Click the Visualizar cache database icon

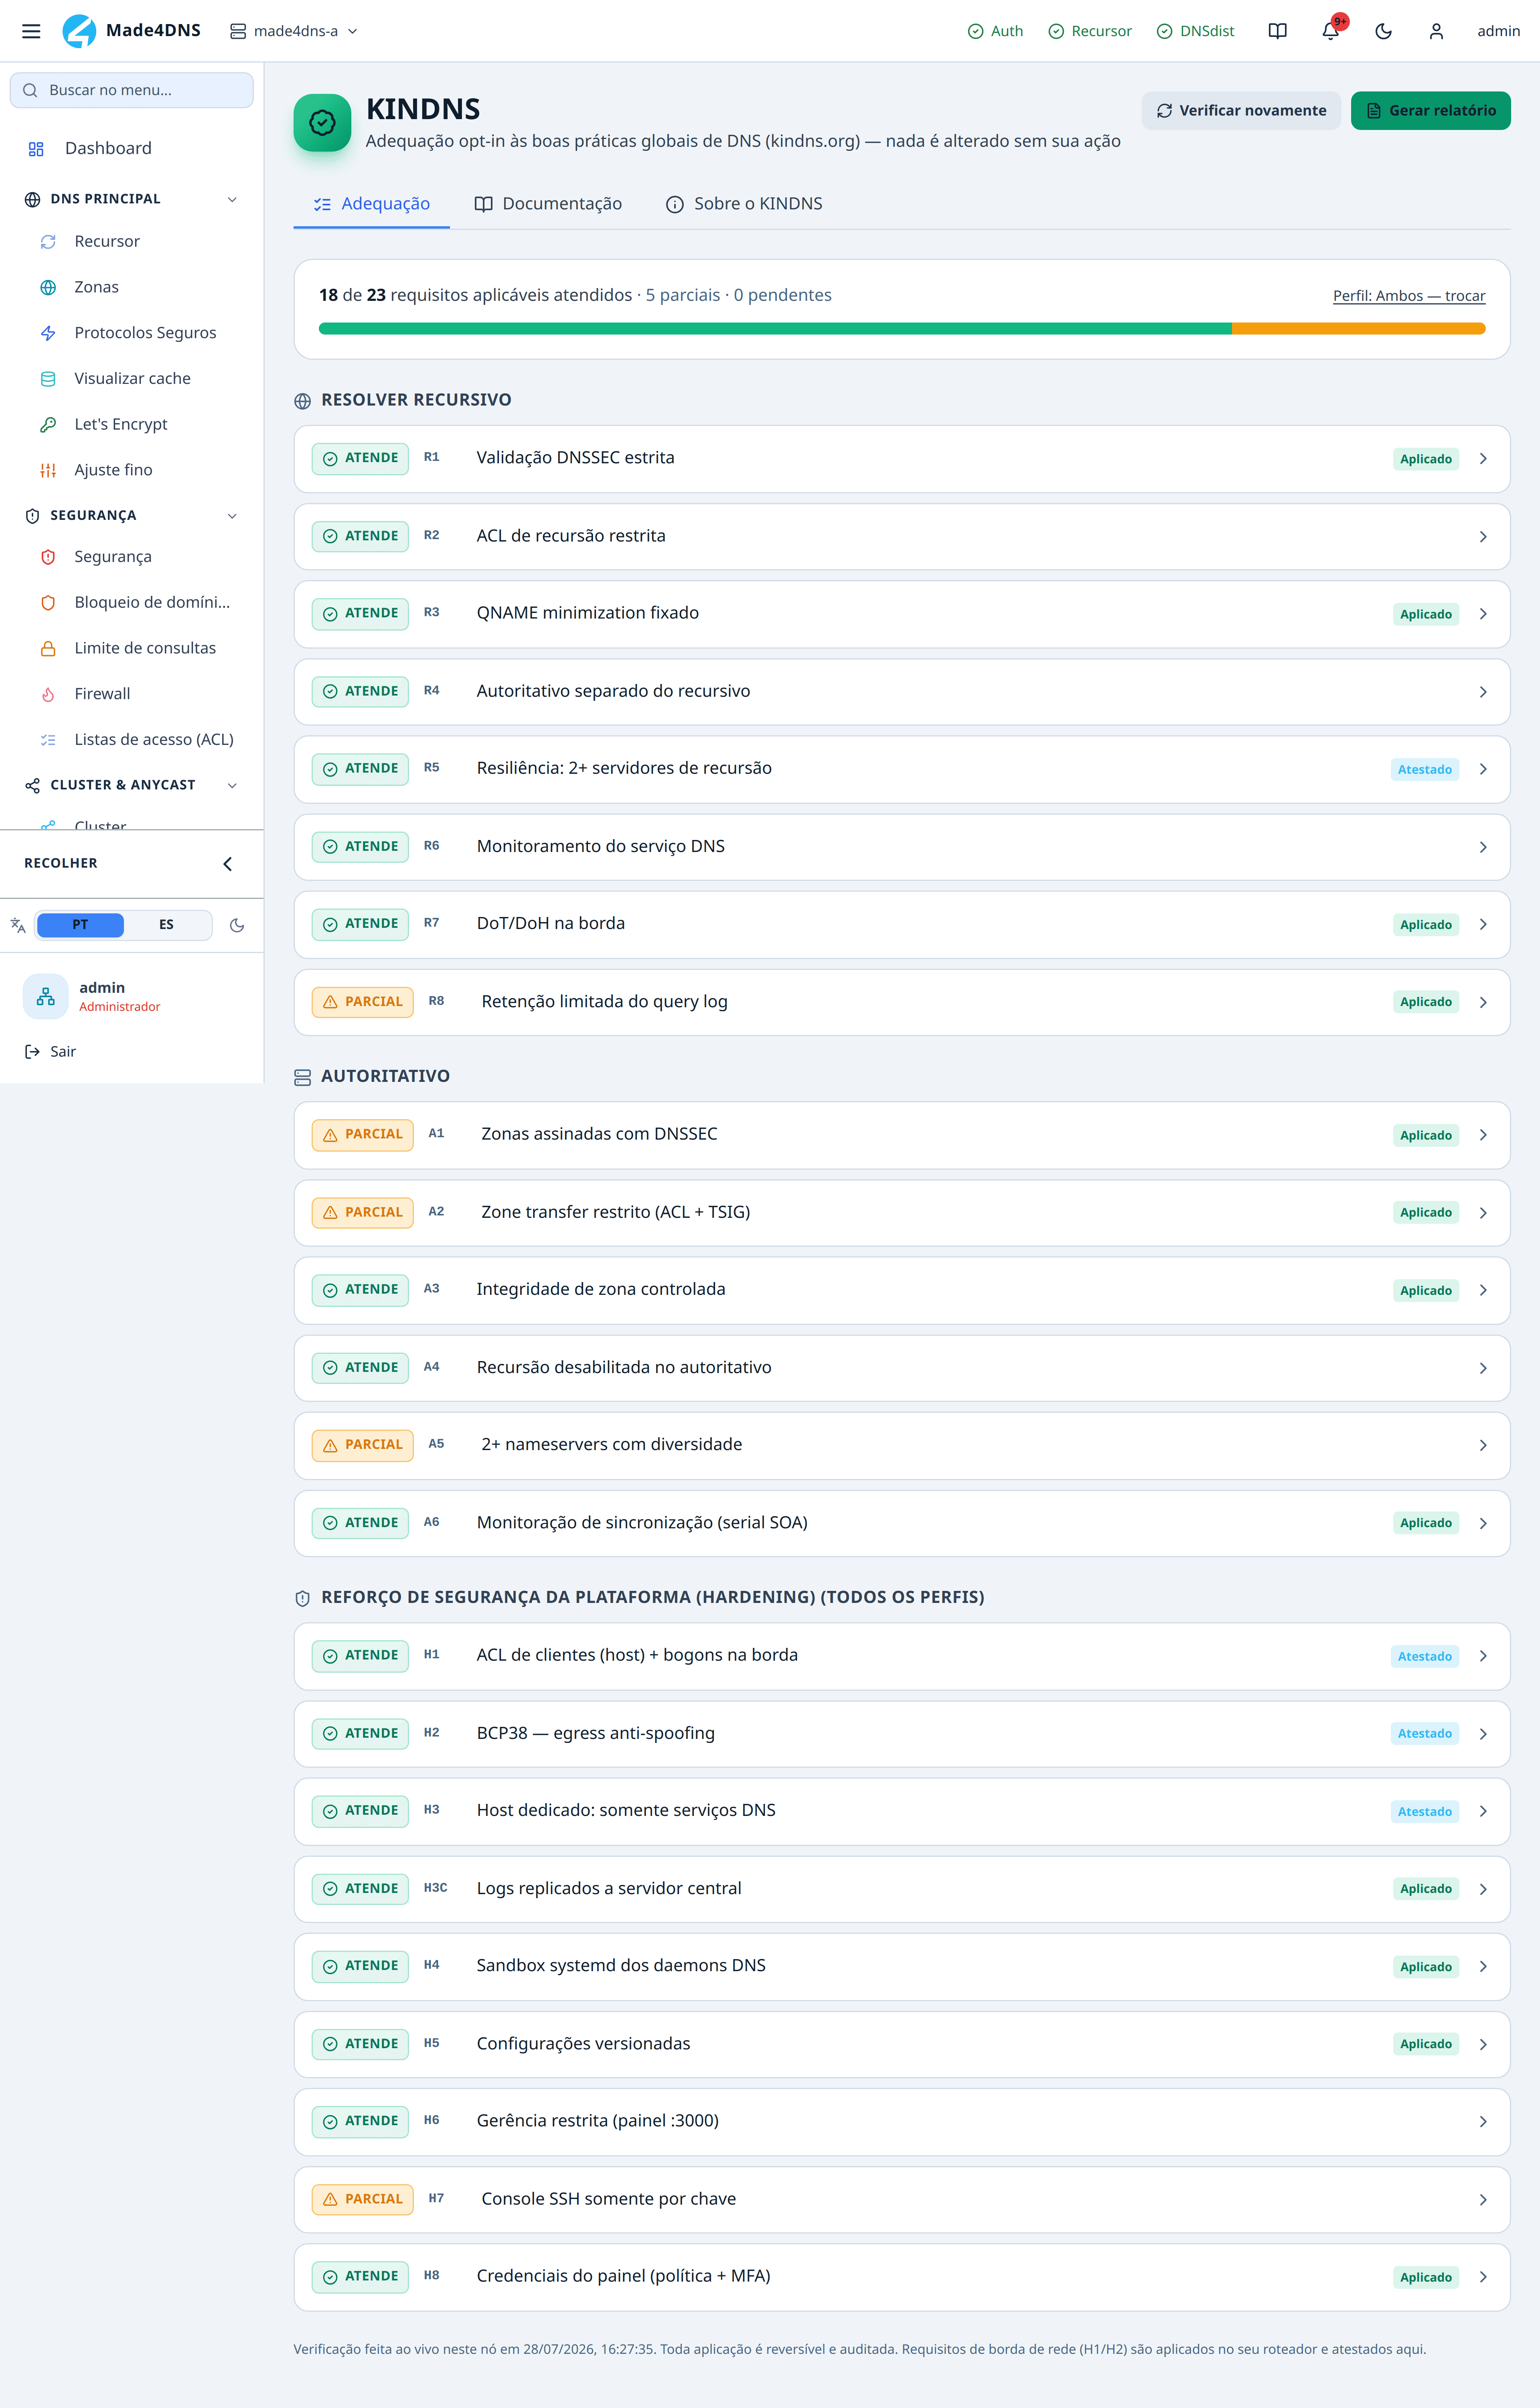click(x=48, y=379)
